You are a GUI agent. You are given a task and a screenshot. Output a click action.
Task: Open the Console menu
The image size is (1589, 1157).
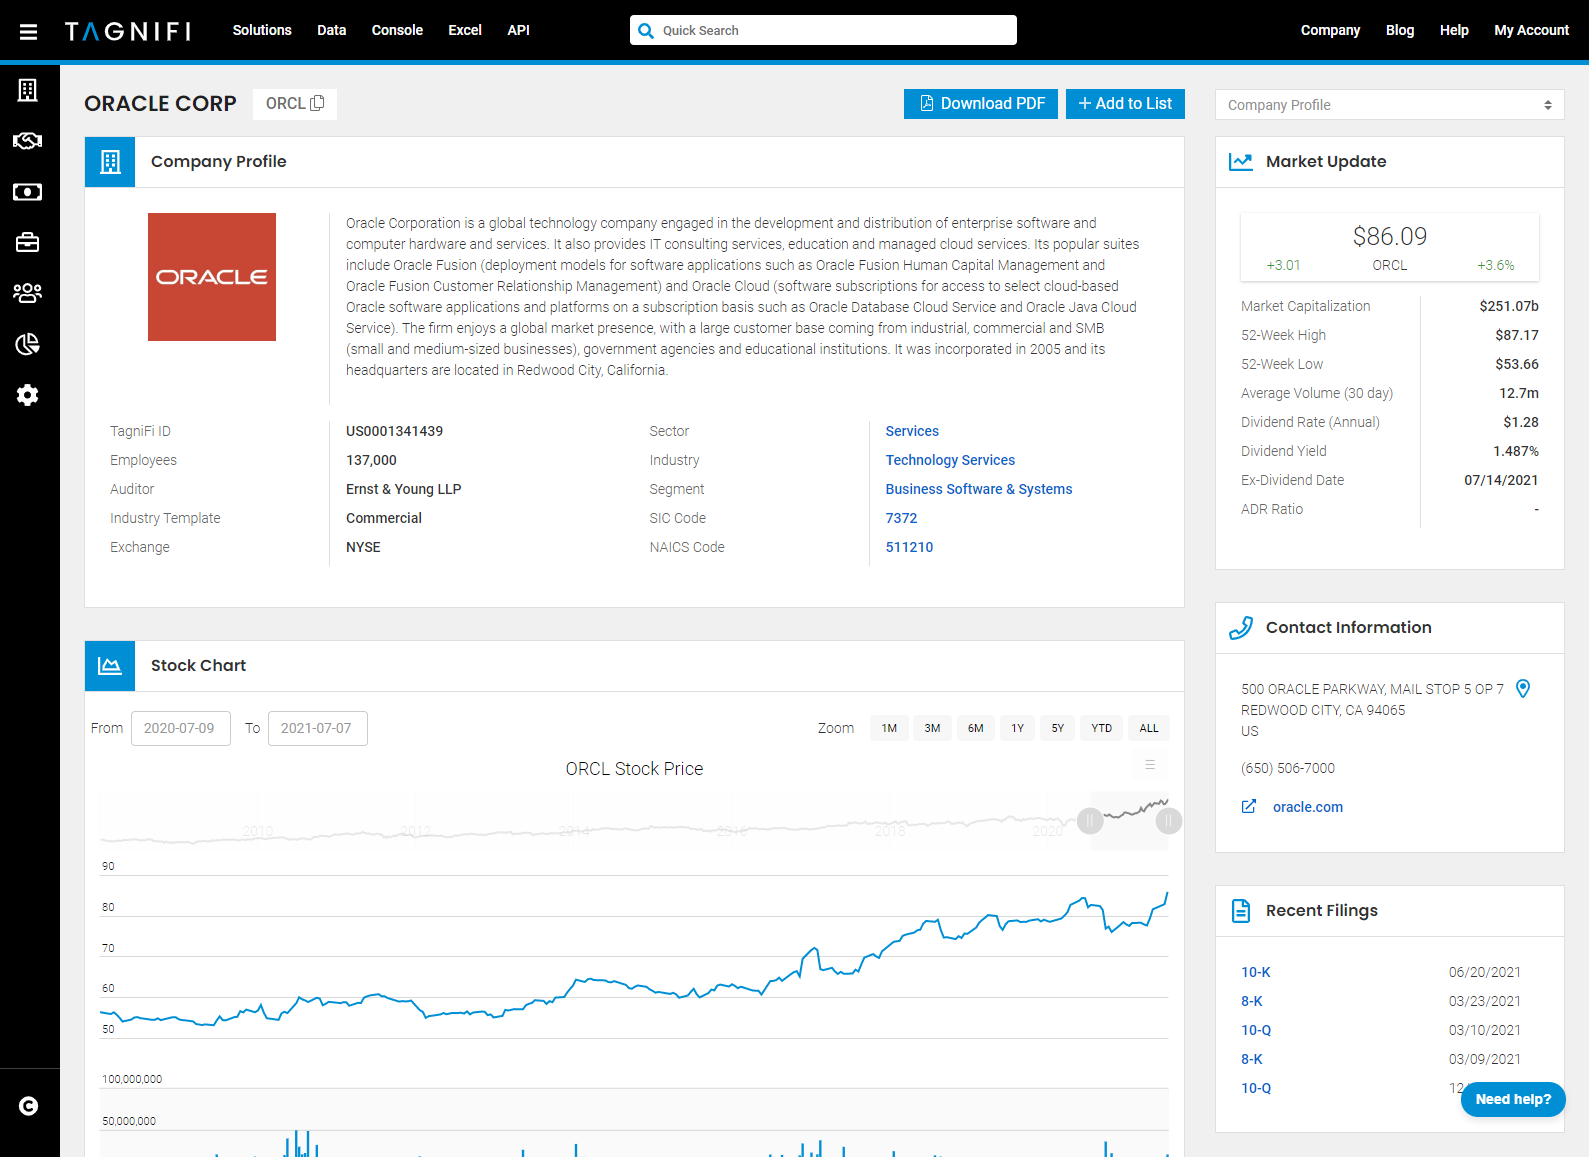[x=397, y=30]
